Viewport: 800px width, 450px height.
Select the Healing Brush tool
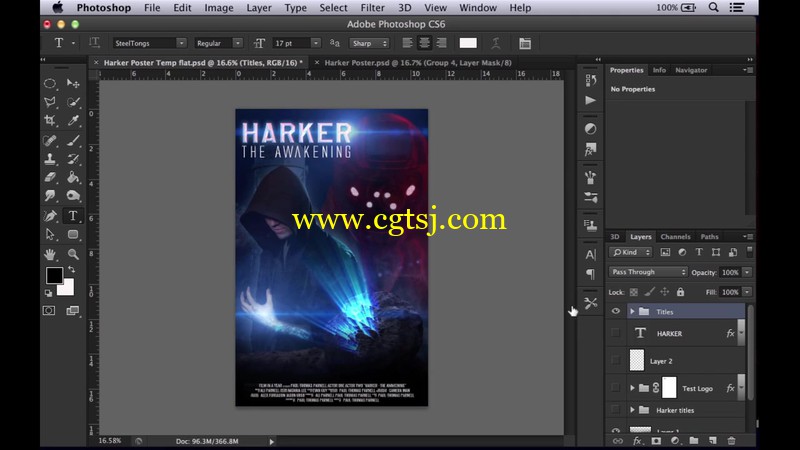coord(50,140)
